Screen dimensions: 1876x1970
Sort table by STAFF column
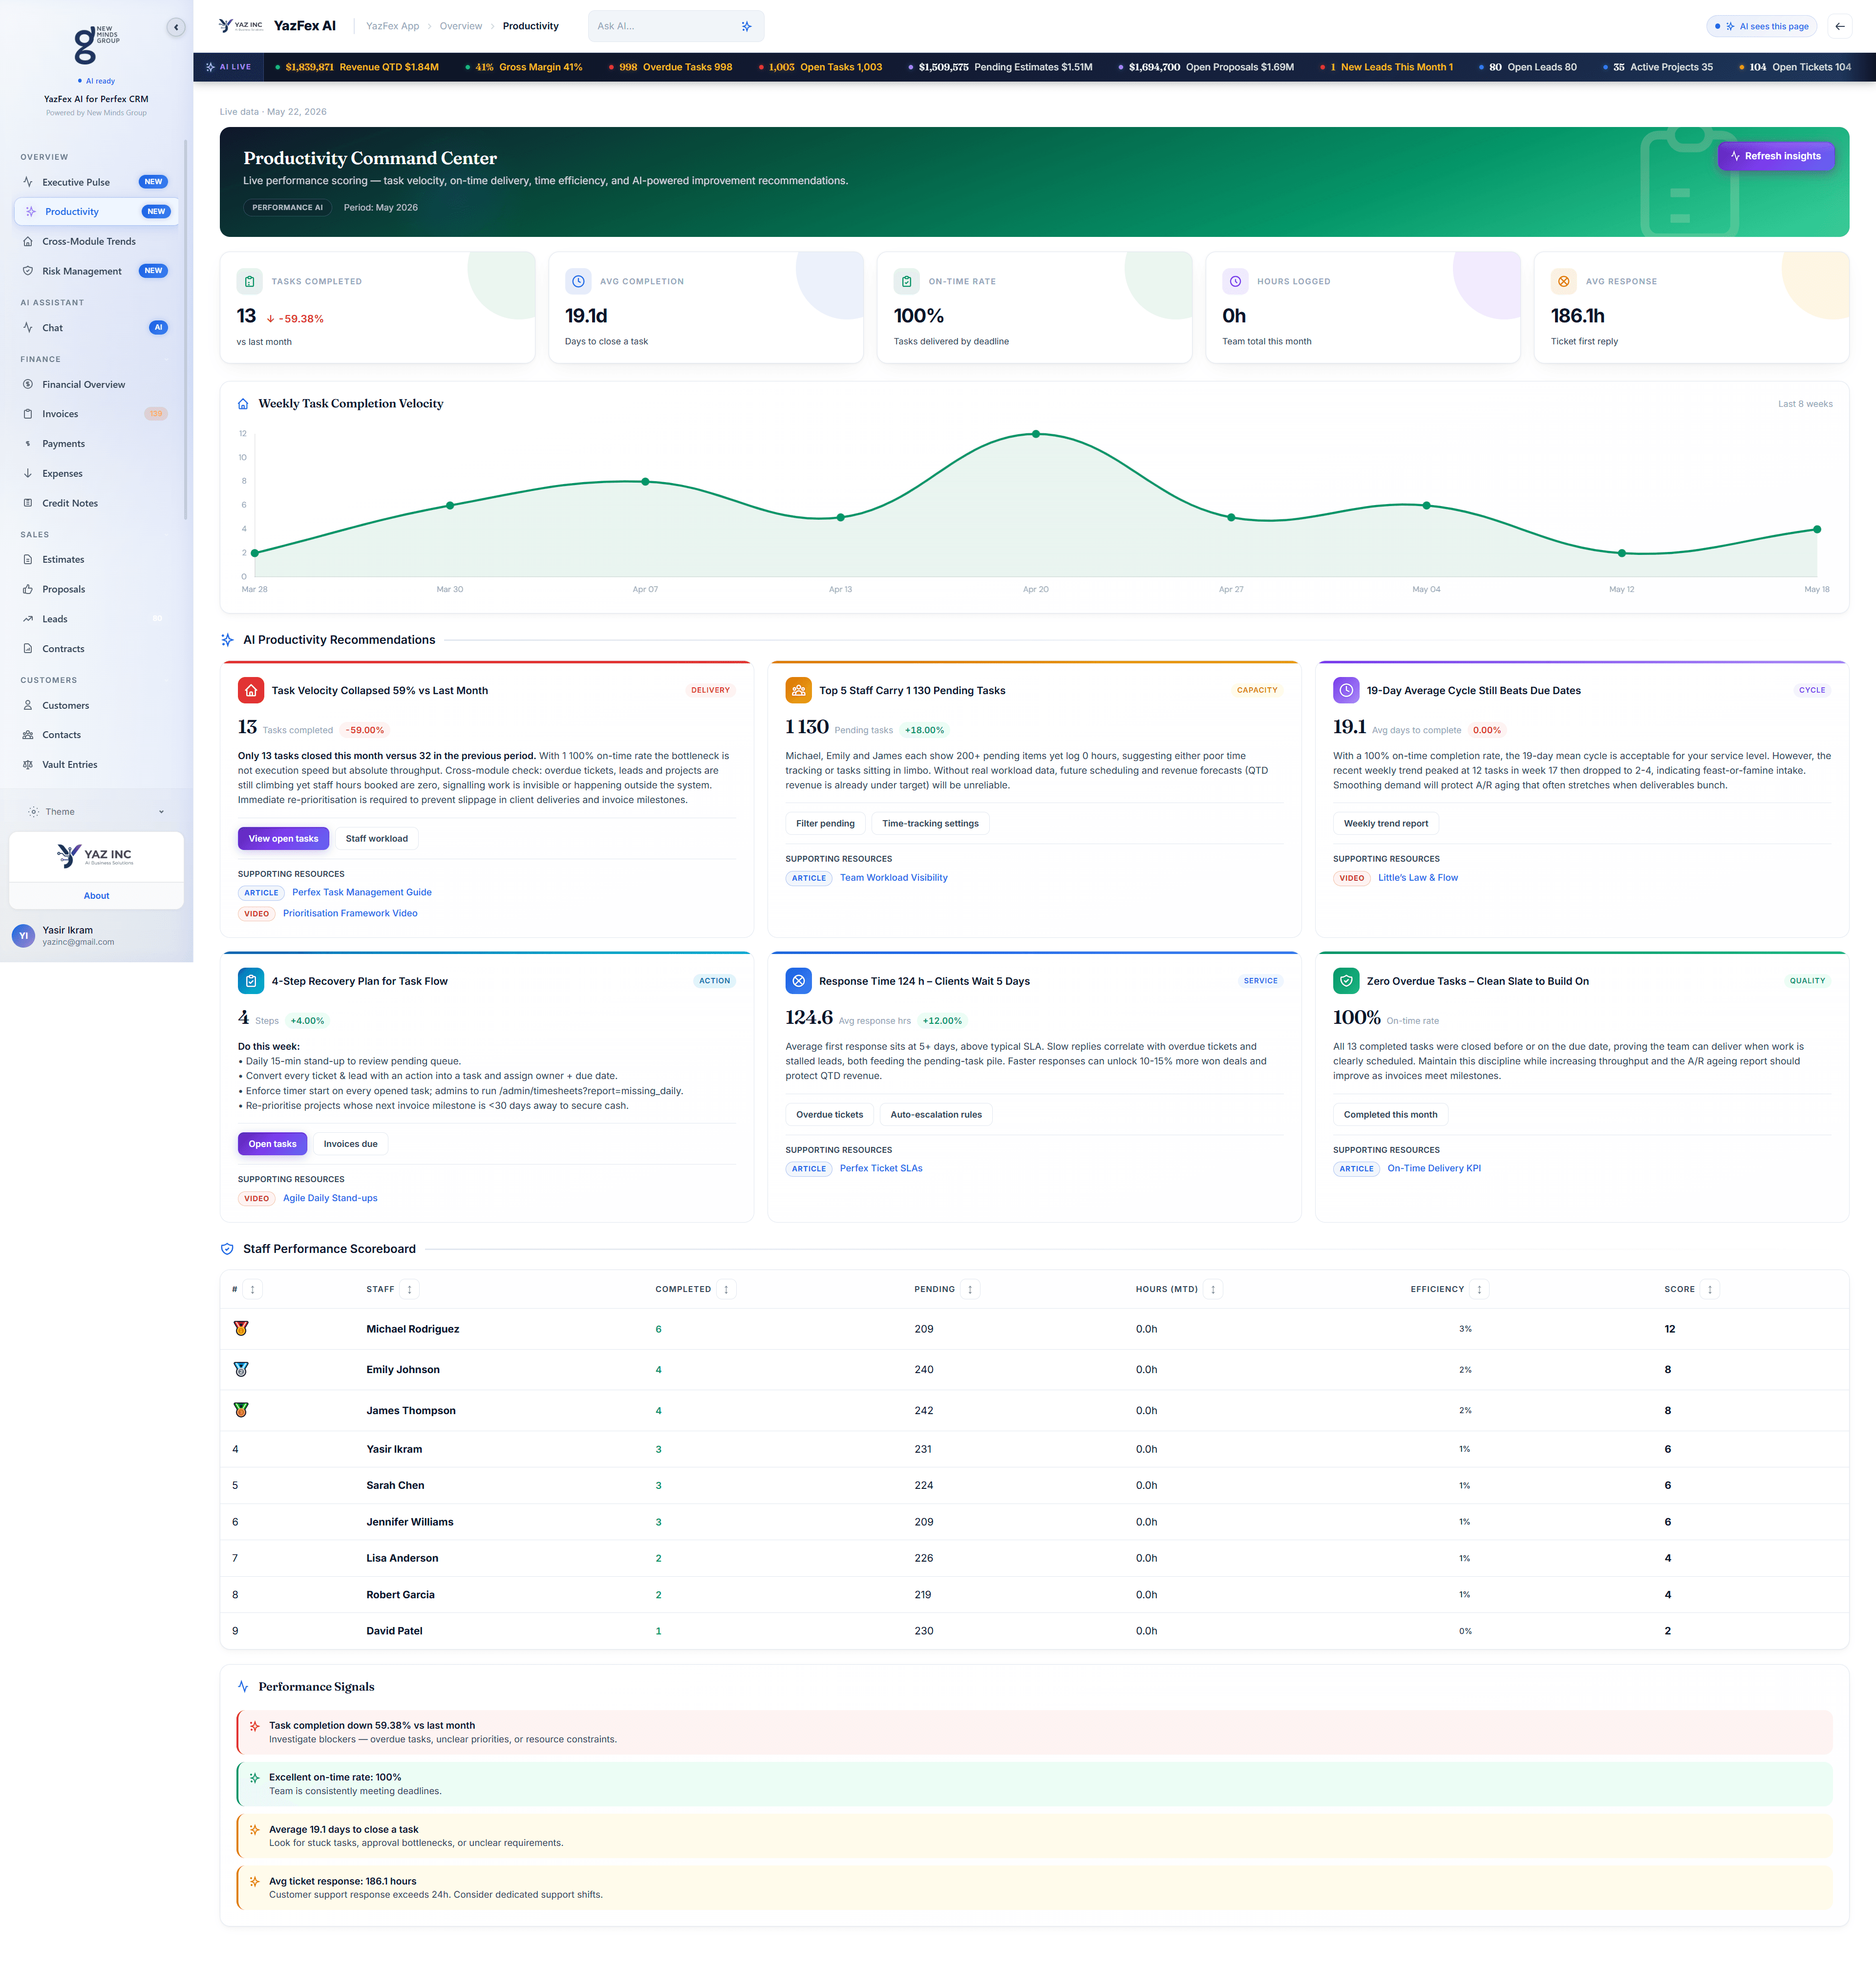pyautogui.click(x=409, y=1290)
